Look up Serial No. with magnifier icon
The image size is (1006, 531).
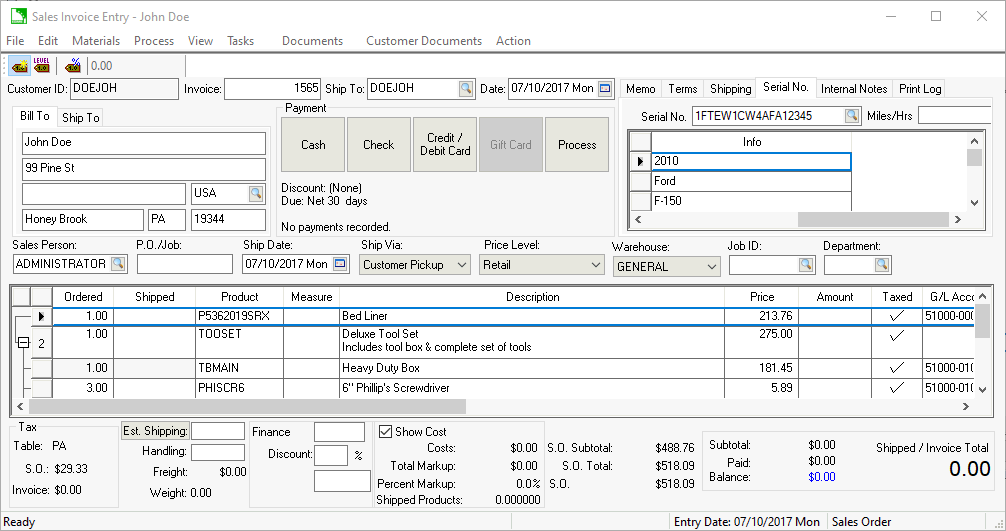tap(851, 116)
